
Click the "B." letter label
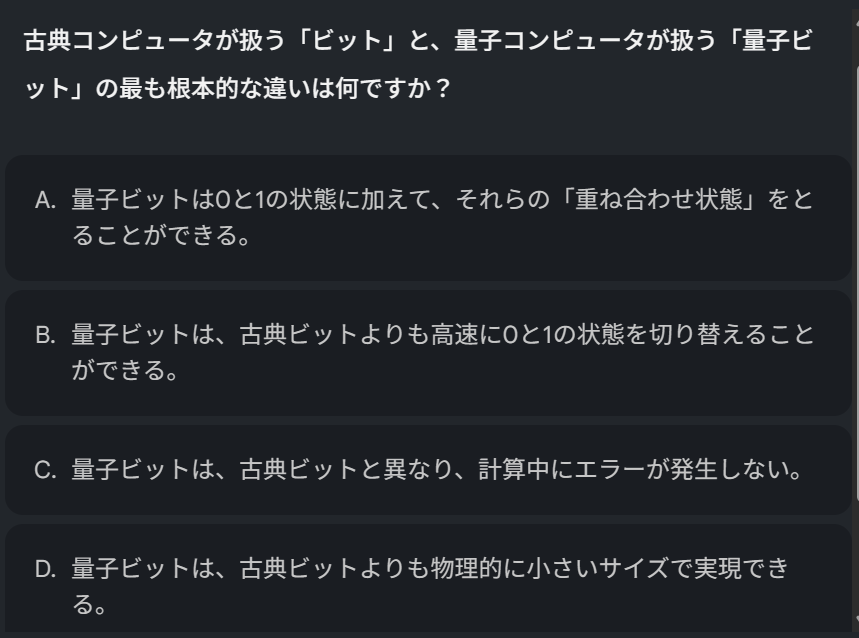click(x=45, y=335)
